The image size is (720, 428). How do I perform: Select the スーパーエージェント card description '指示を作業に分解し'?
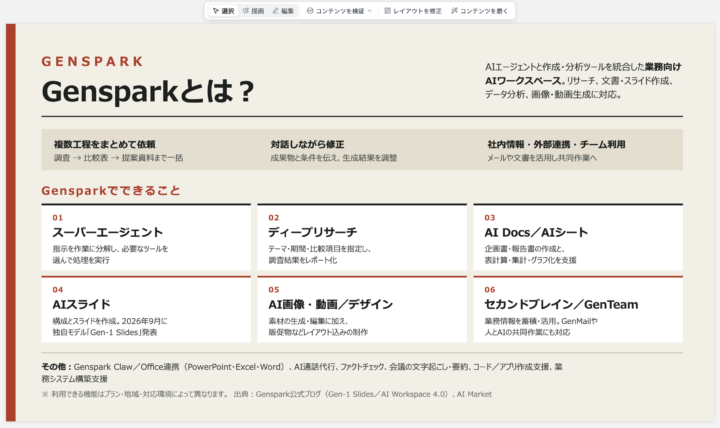[x=110, y=254]
